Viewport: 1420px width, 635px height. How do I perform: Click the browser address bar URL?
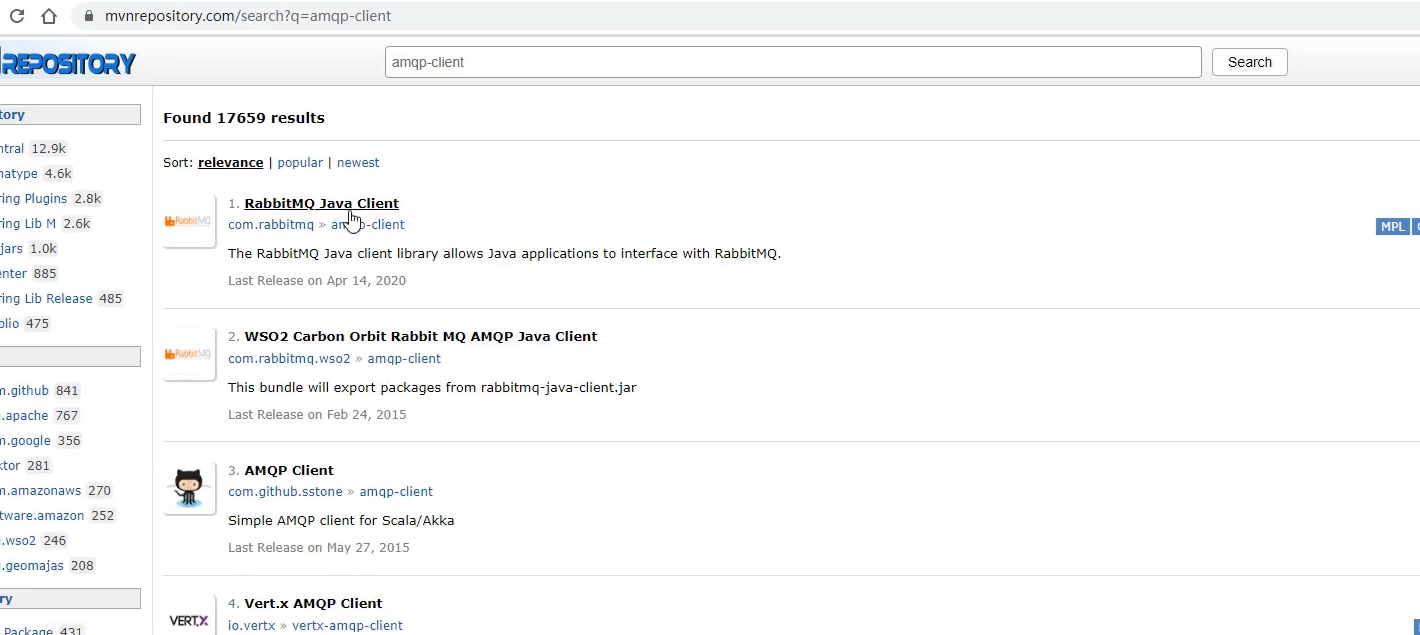(x=248, y=16)
